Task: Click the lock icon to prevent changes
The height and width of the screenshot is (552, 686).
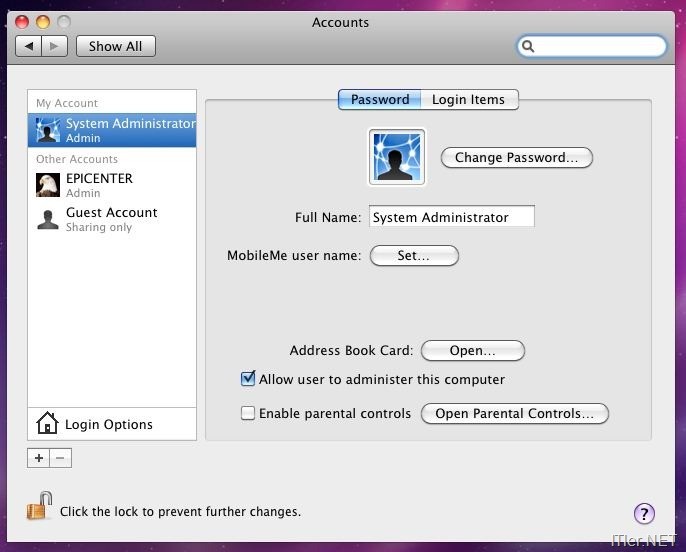Action: 38,507
